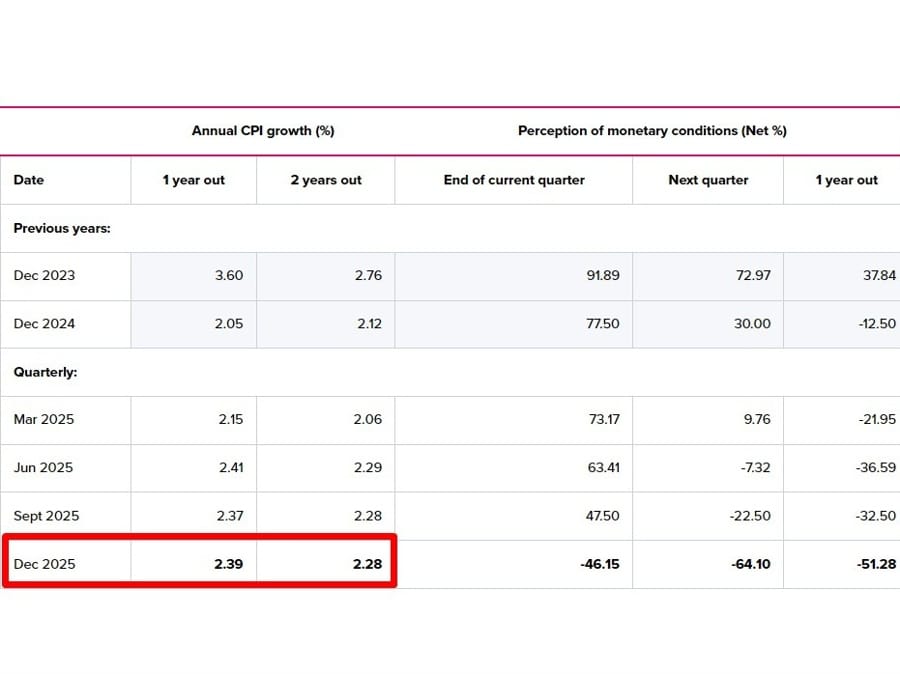This screenshot has width=900, height=674.
Task: Click the Previous years section label
Action: point(62,228)
